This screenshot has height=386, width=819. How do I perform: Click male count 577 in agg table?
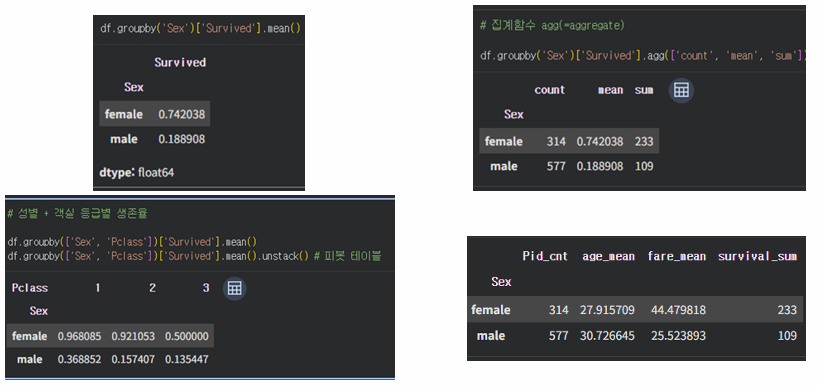[556, 166]
